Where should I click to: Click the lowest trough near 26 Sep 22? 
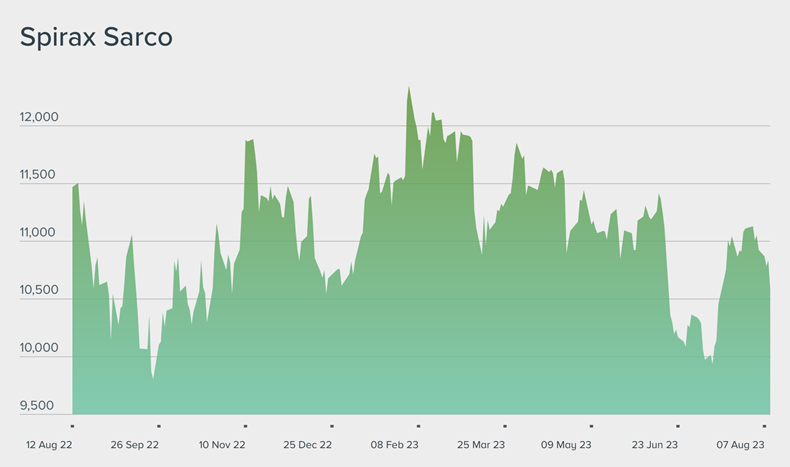click(153, 377)
